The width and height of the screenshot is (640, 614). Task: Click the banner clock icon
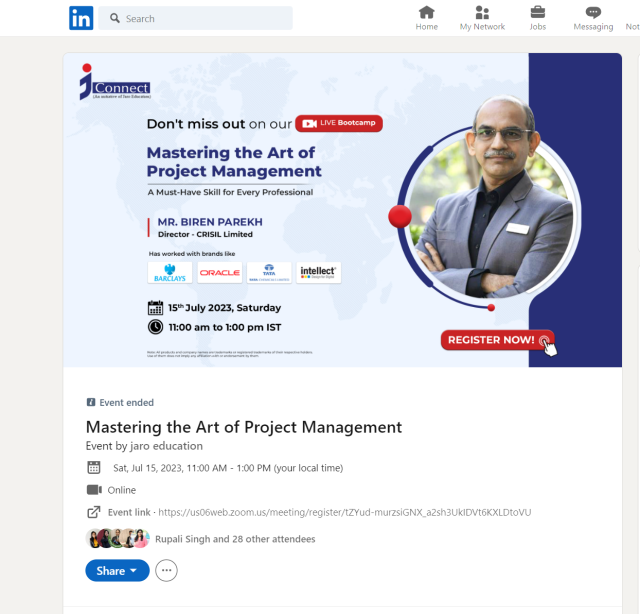[155, 327]
